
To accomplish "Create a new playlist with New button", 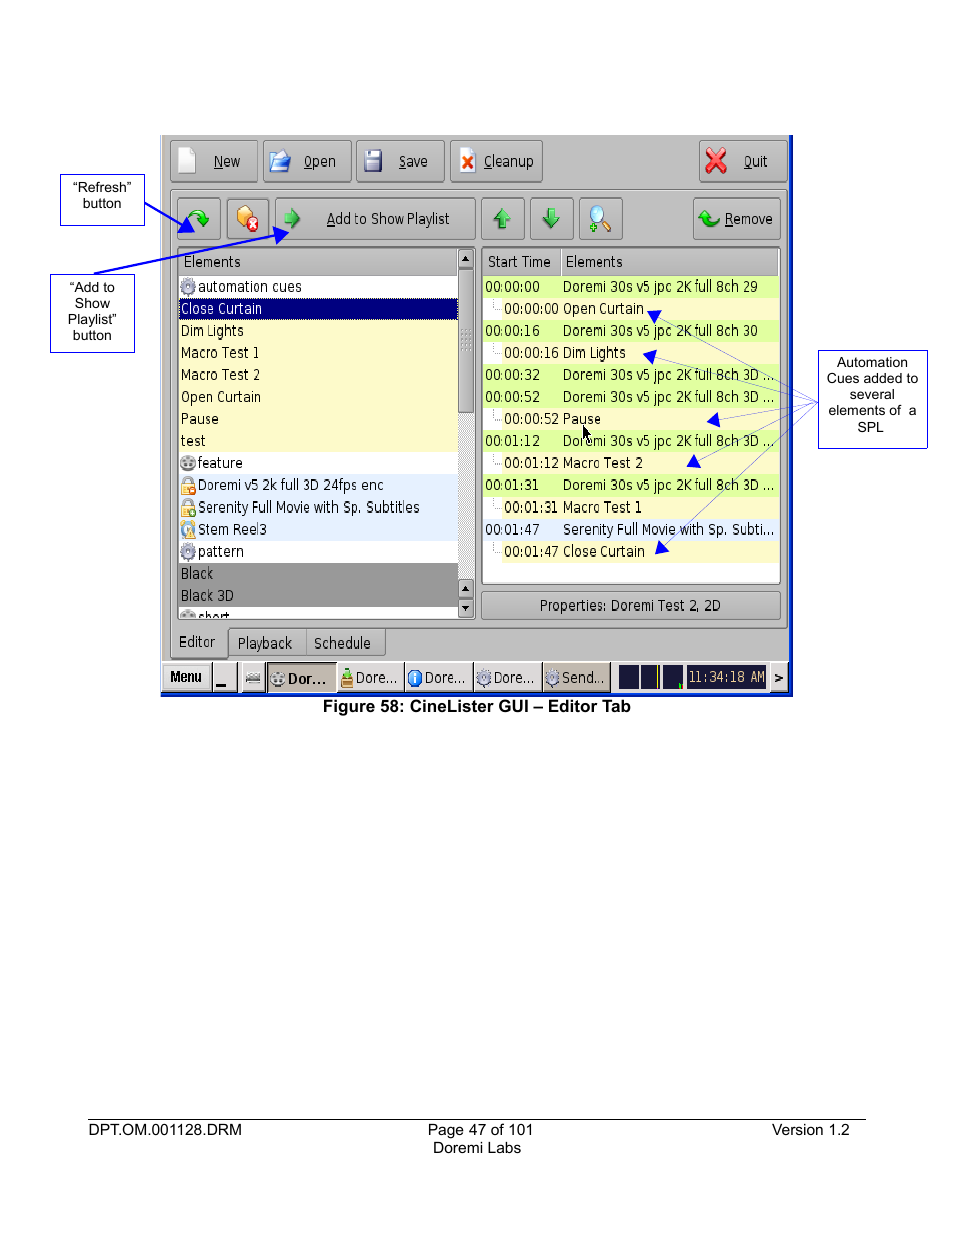I will tap(214, 161).
